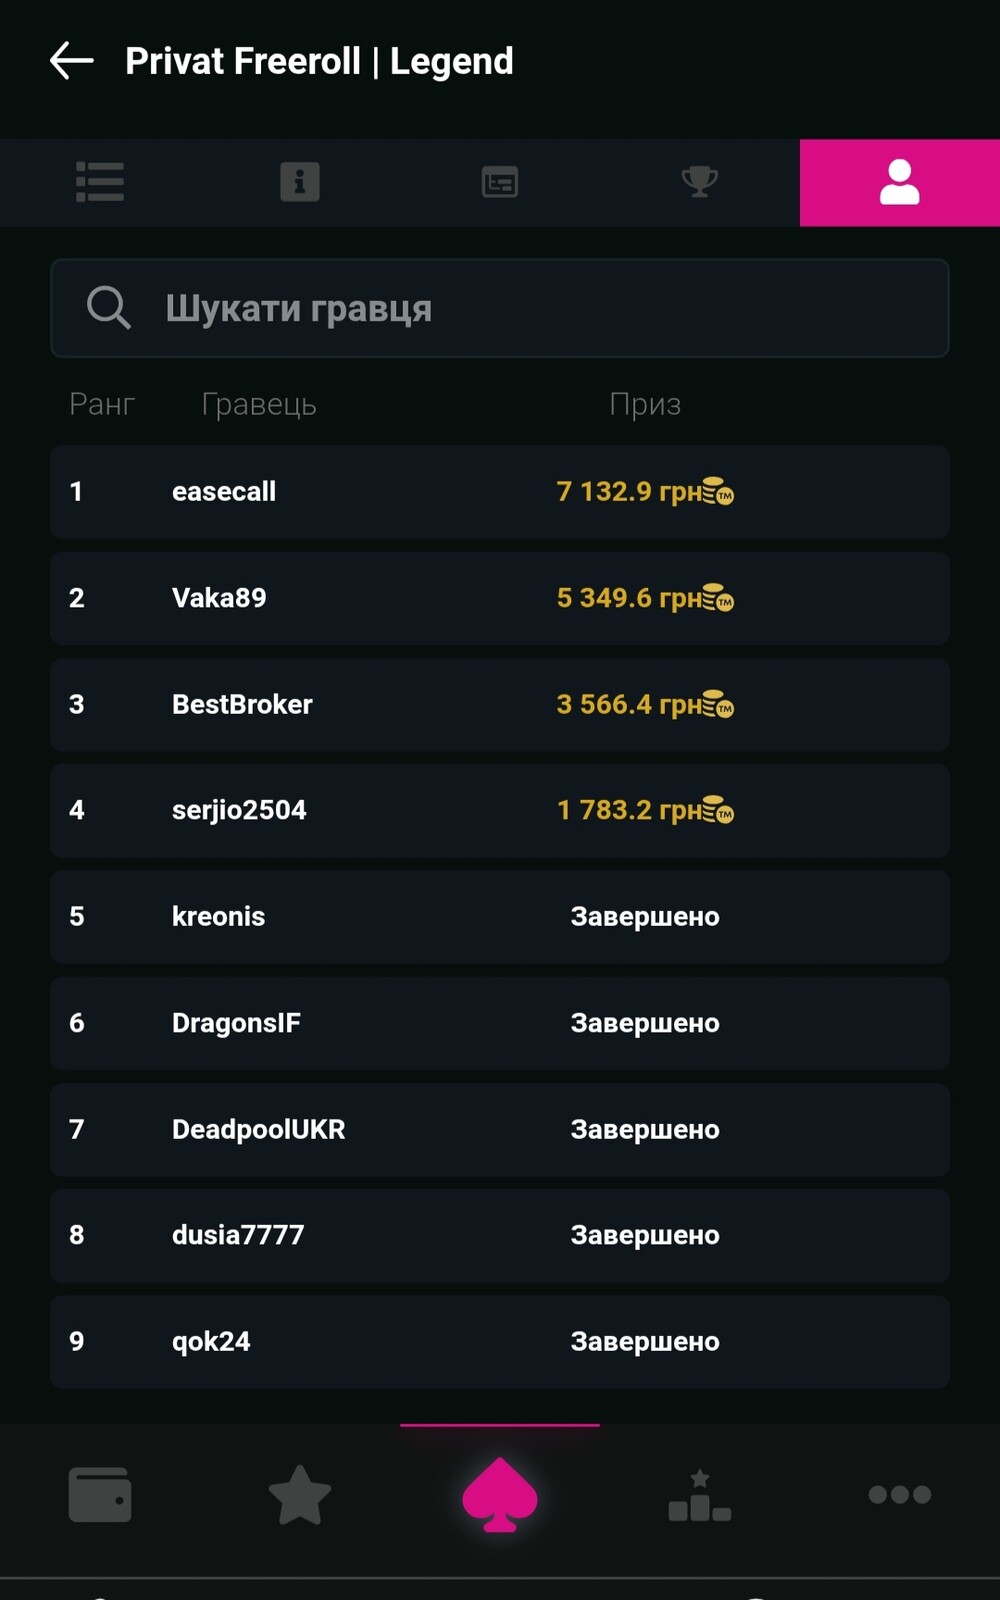The image size is (1000, 1600).
Task: Focus the "Шукати гравця" search field
Action: [x=540, y=308]
